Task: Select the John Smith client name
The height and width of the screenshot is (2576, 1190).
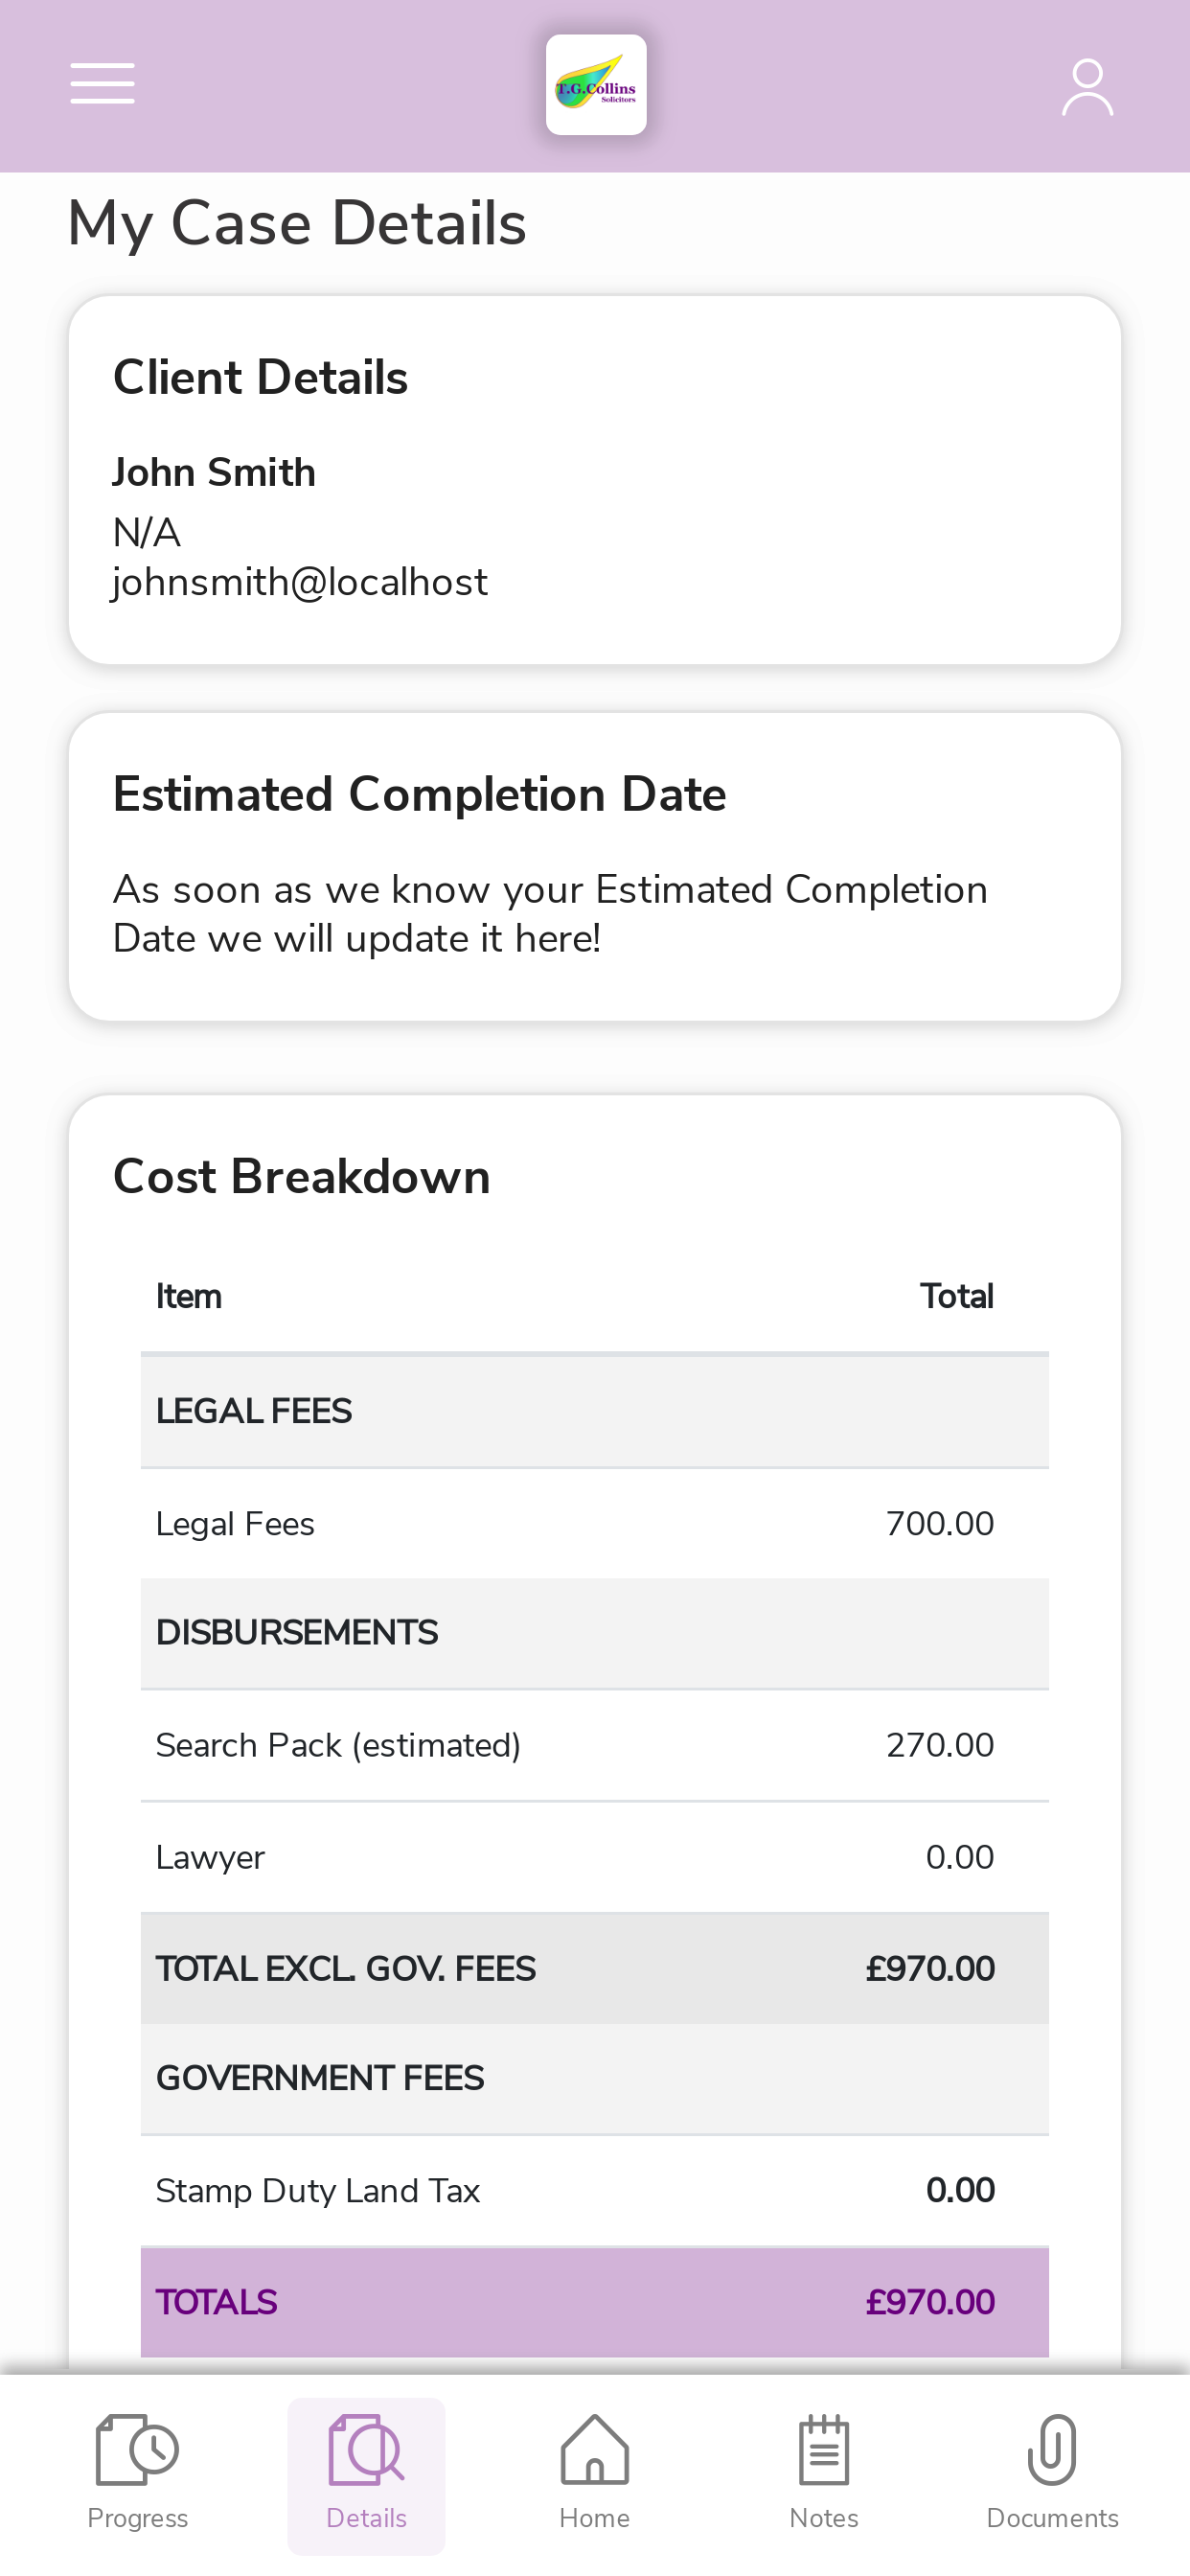Action: tap(214, 472)
